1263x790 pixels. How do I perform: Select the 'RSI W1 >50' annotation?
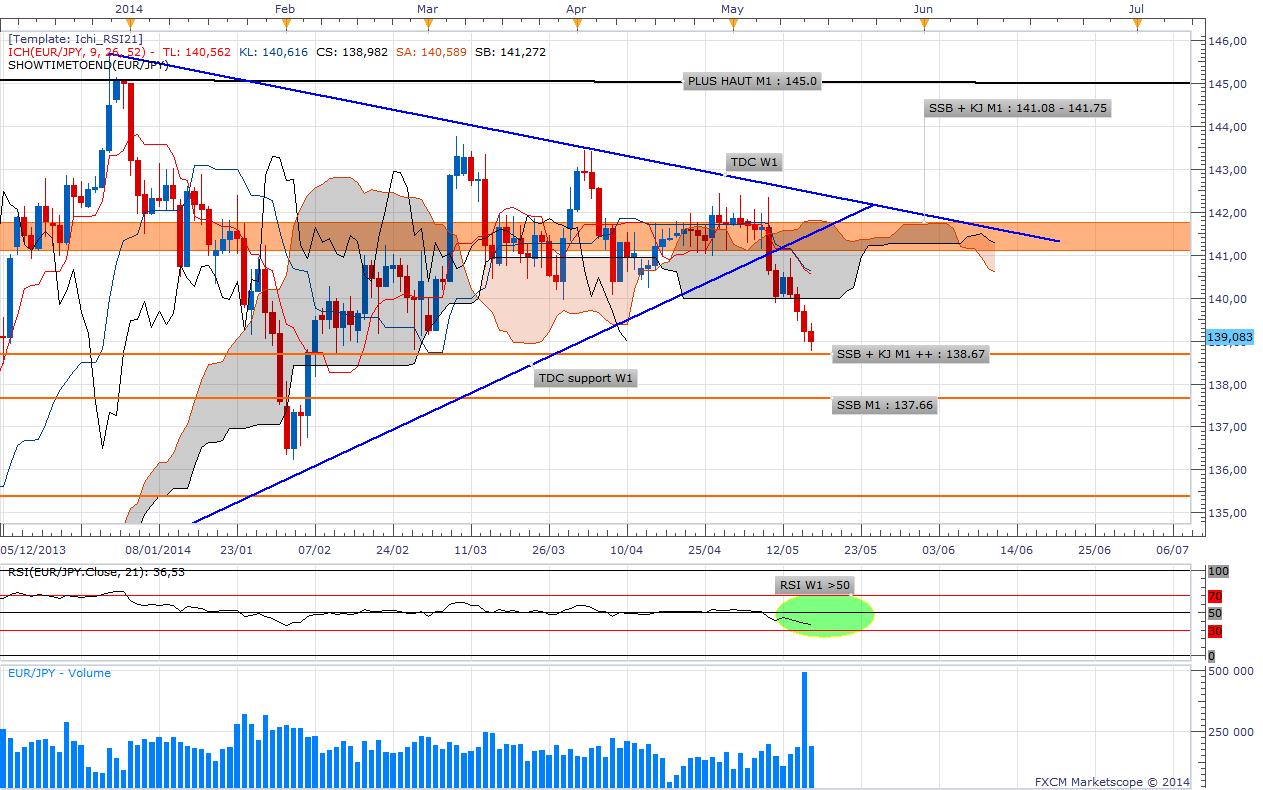[815, 585]
